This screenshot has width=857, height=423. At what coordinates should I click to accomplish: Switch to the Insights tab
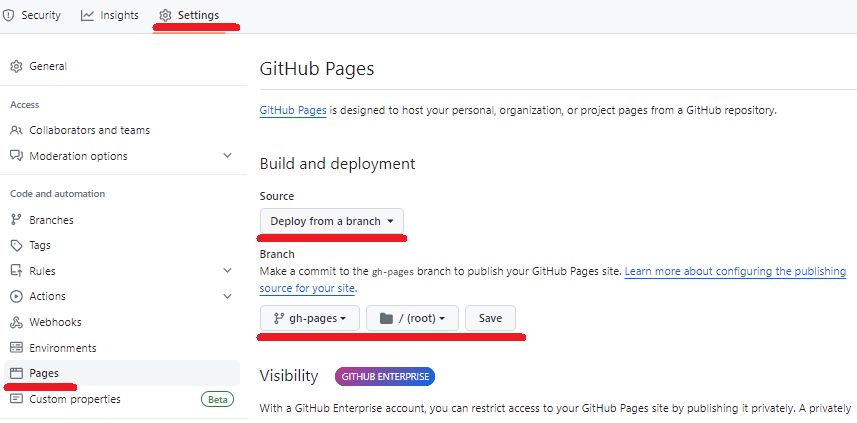(x=110, y=15)
